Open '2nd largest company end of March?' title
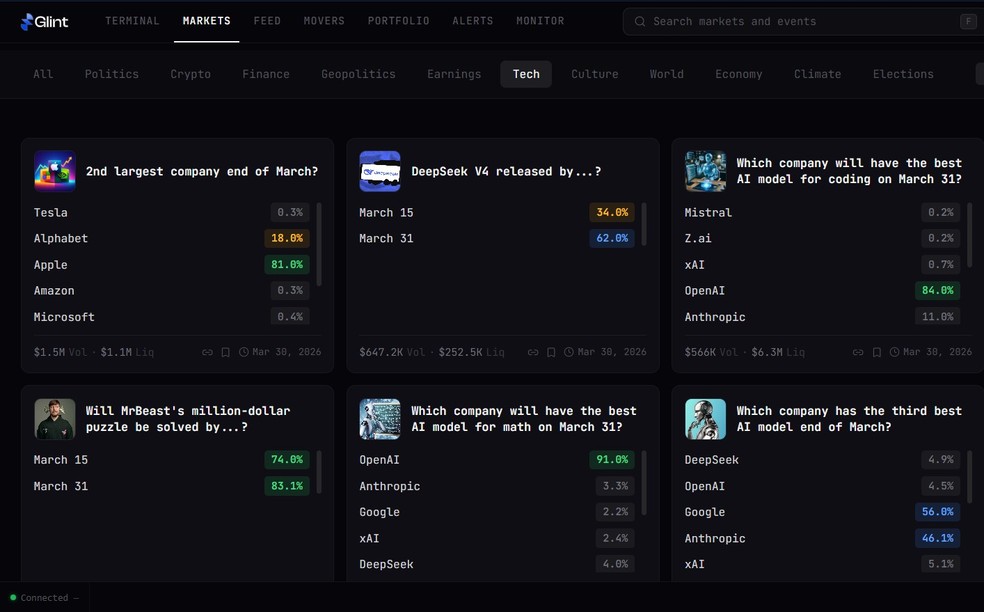The image size is (984, 612). click(201, 171)
